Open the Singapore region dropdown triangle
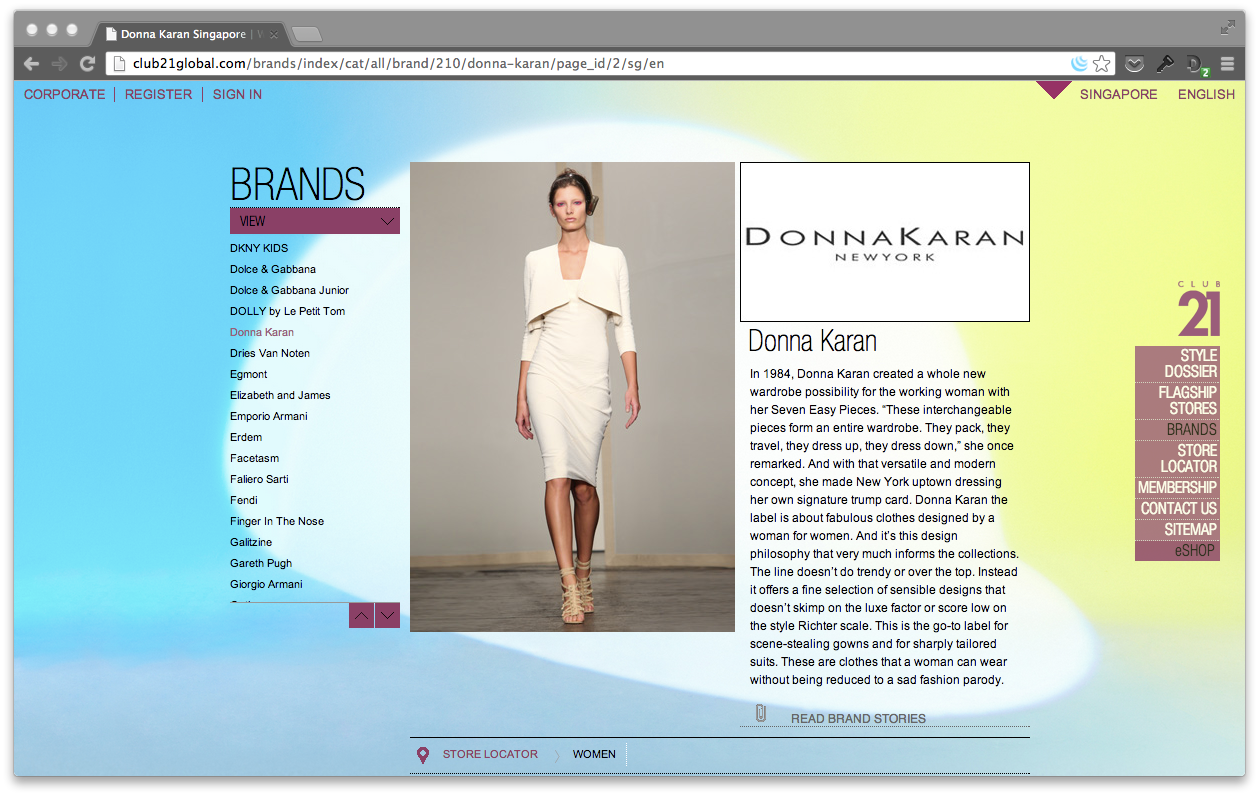The width and height of the screenshot is (1259, 796). tap(1054, 90)
